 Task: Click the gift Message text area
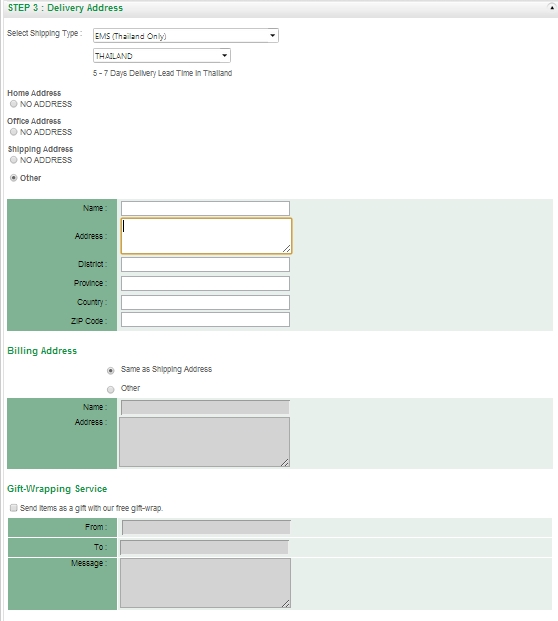click(x=205, y=583)
